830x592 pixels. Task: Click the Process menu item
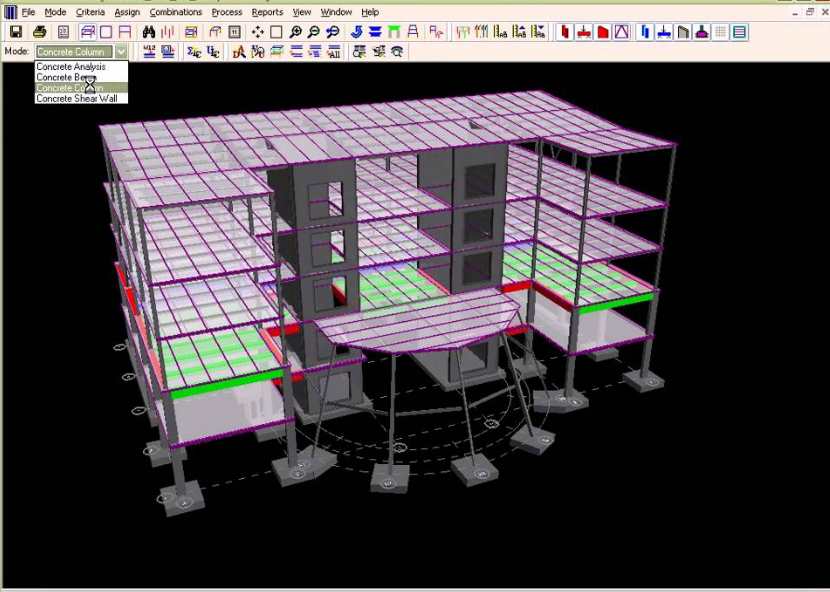(227, 12)
